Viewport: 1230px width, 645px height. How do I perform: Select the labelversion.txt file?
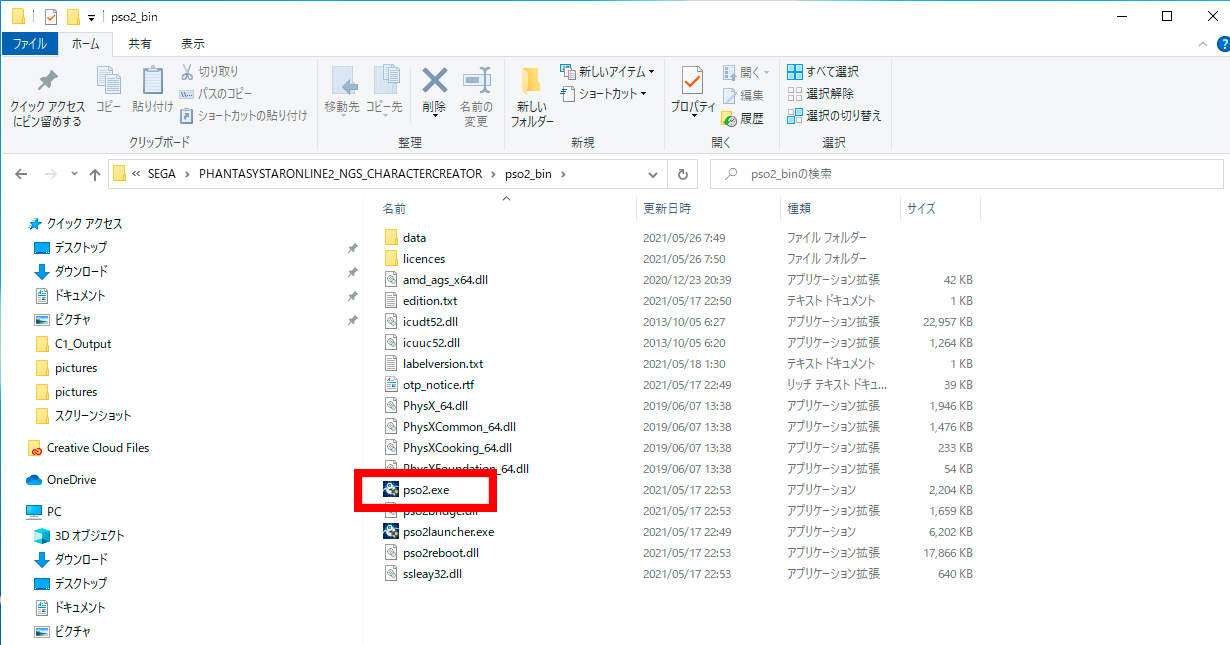pyautogui.click(x=443, y=364)
